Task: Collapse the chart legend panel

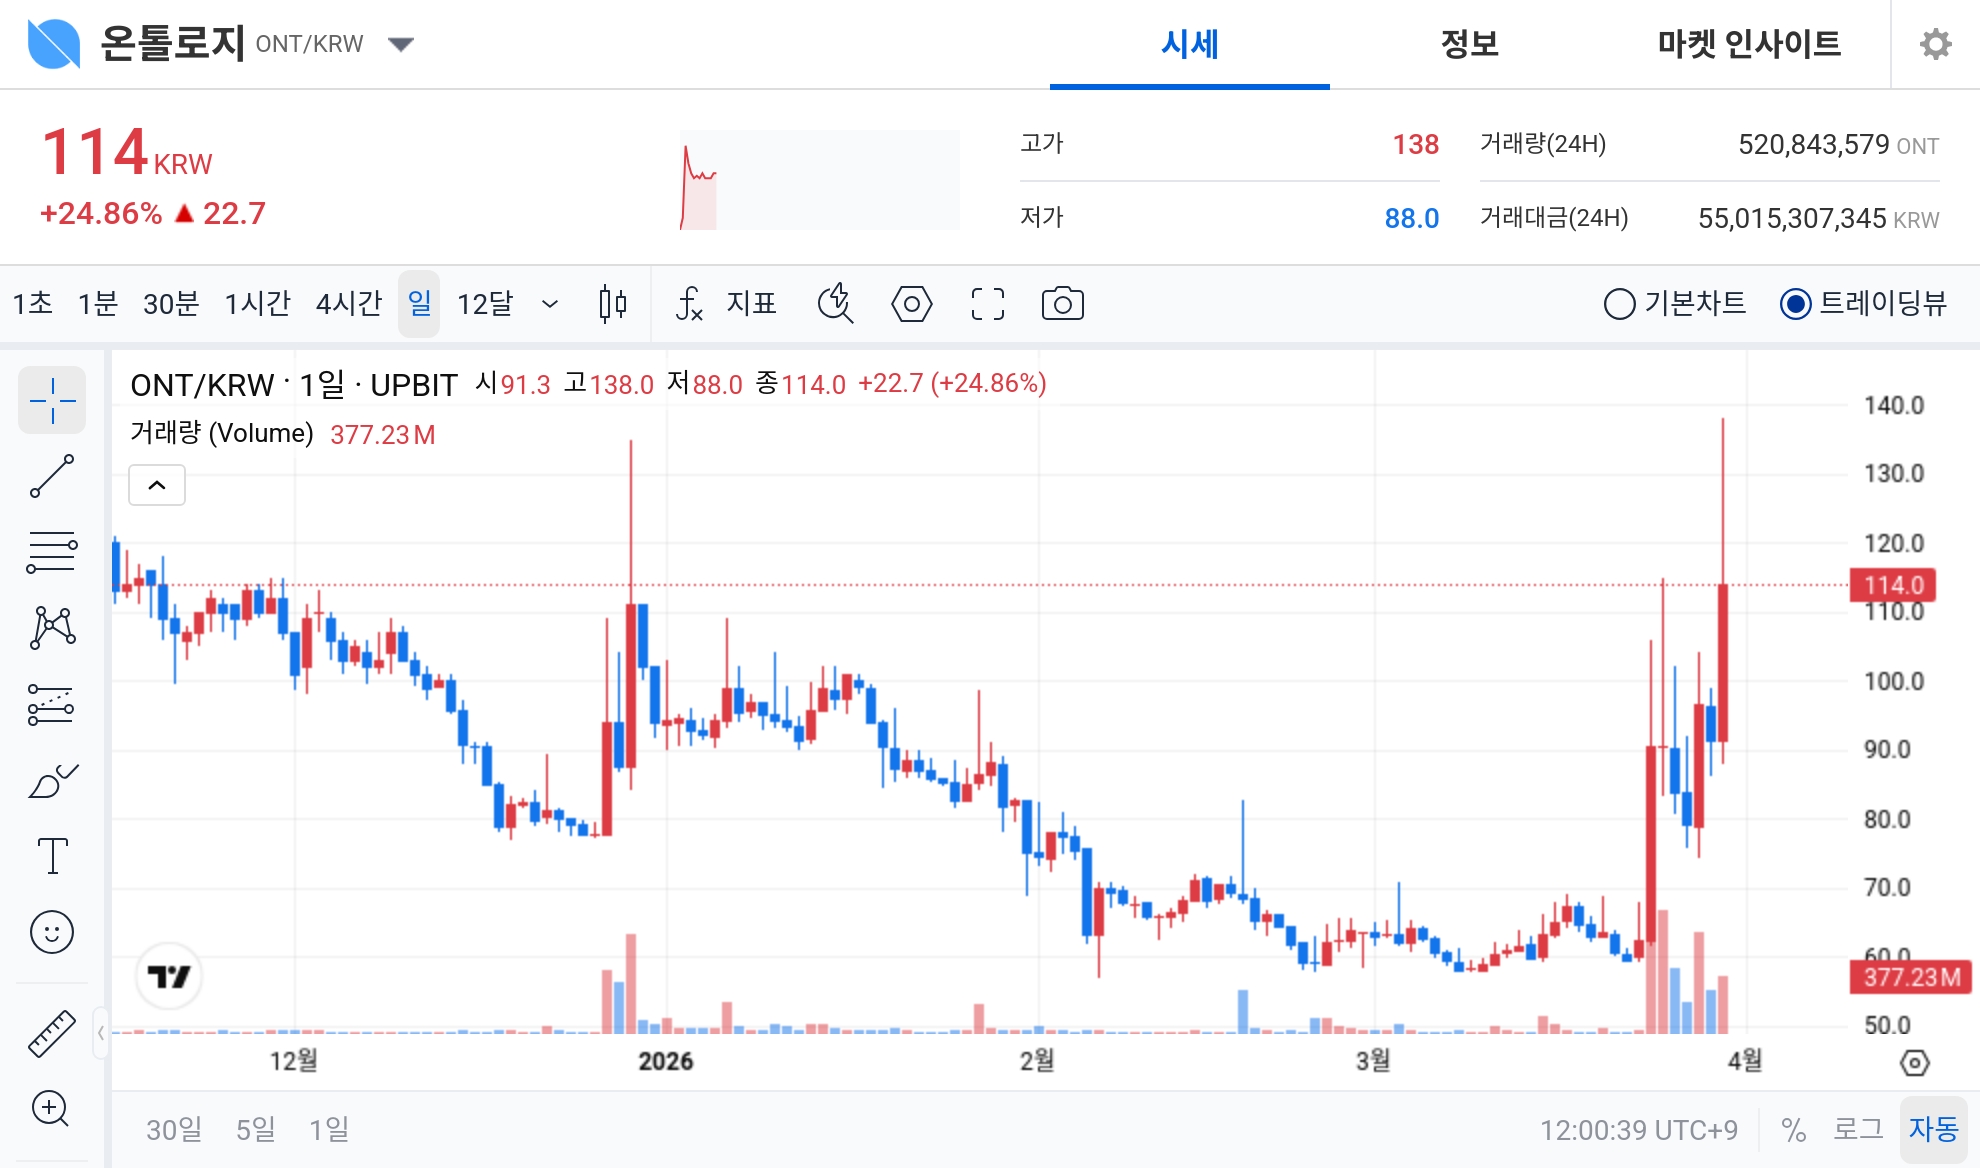Action: click(156, 485)
